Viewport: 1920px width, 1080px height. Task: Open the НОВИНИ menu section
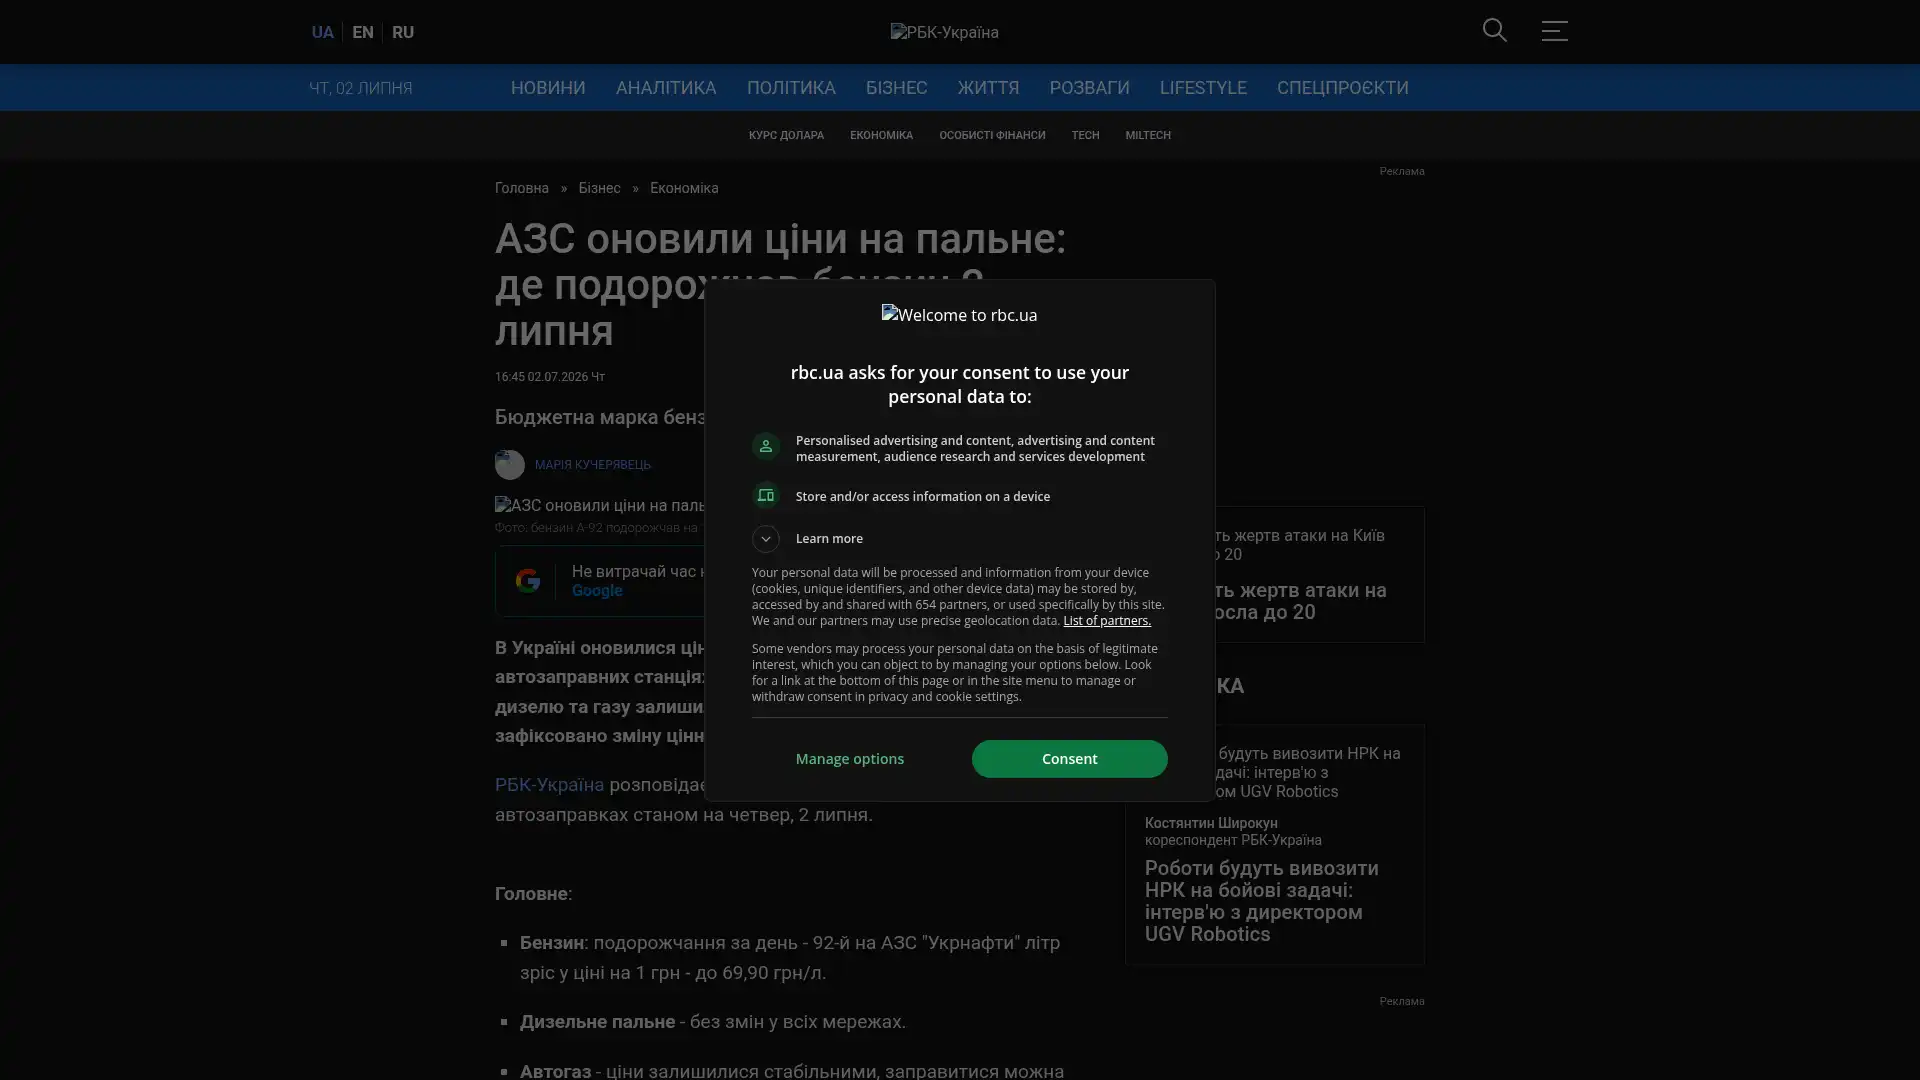click(x=548, y=88)
